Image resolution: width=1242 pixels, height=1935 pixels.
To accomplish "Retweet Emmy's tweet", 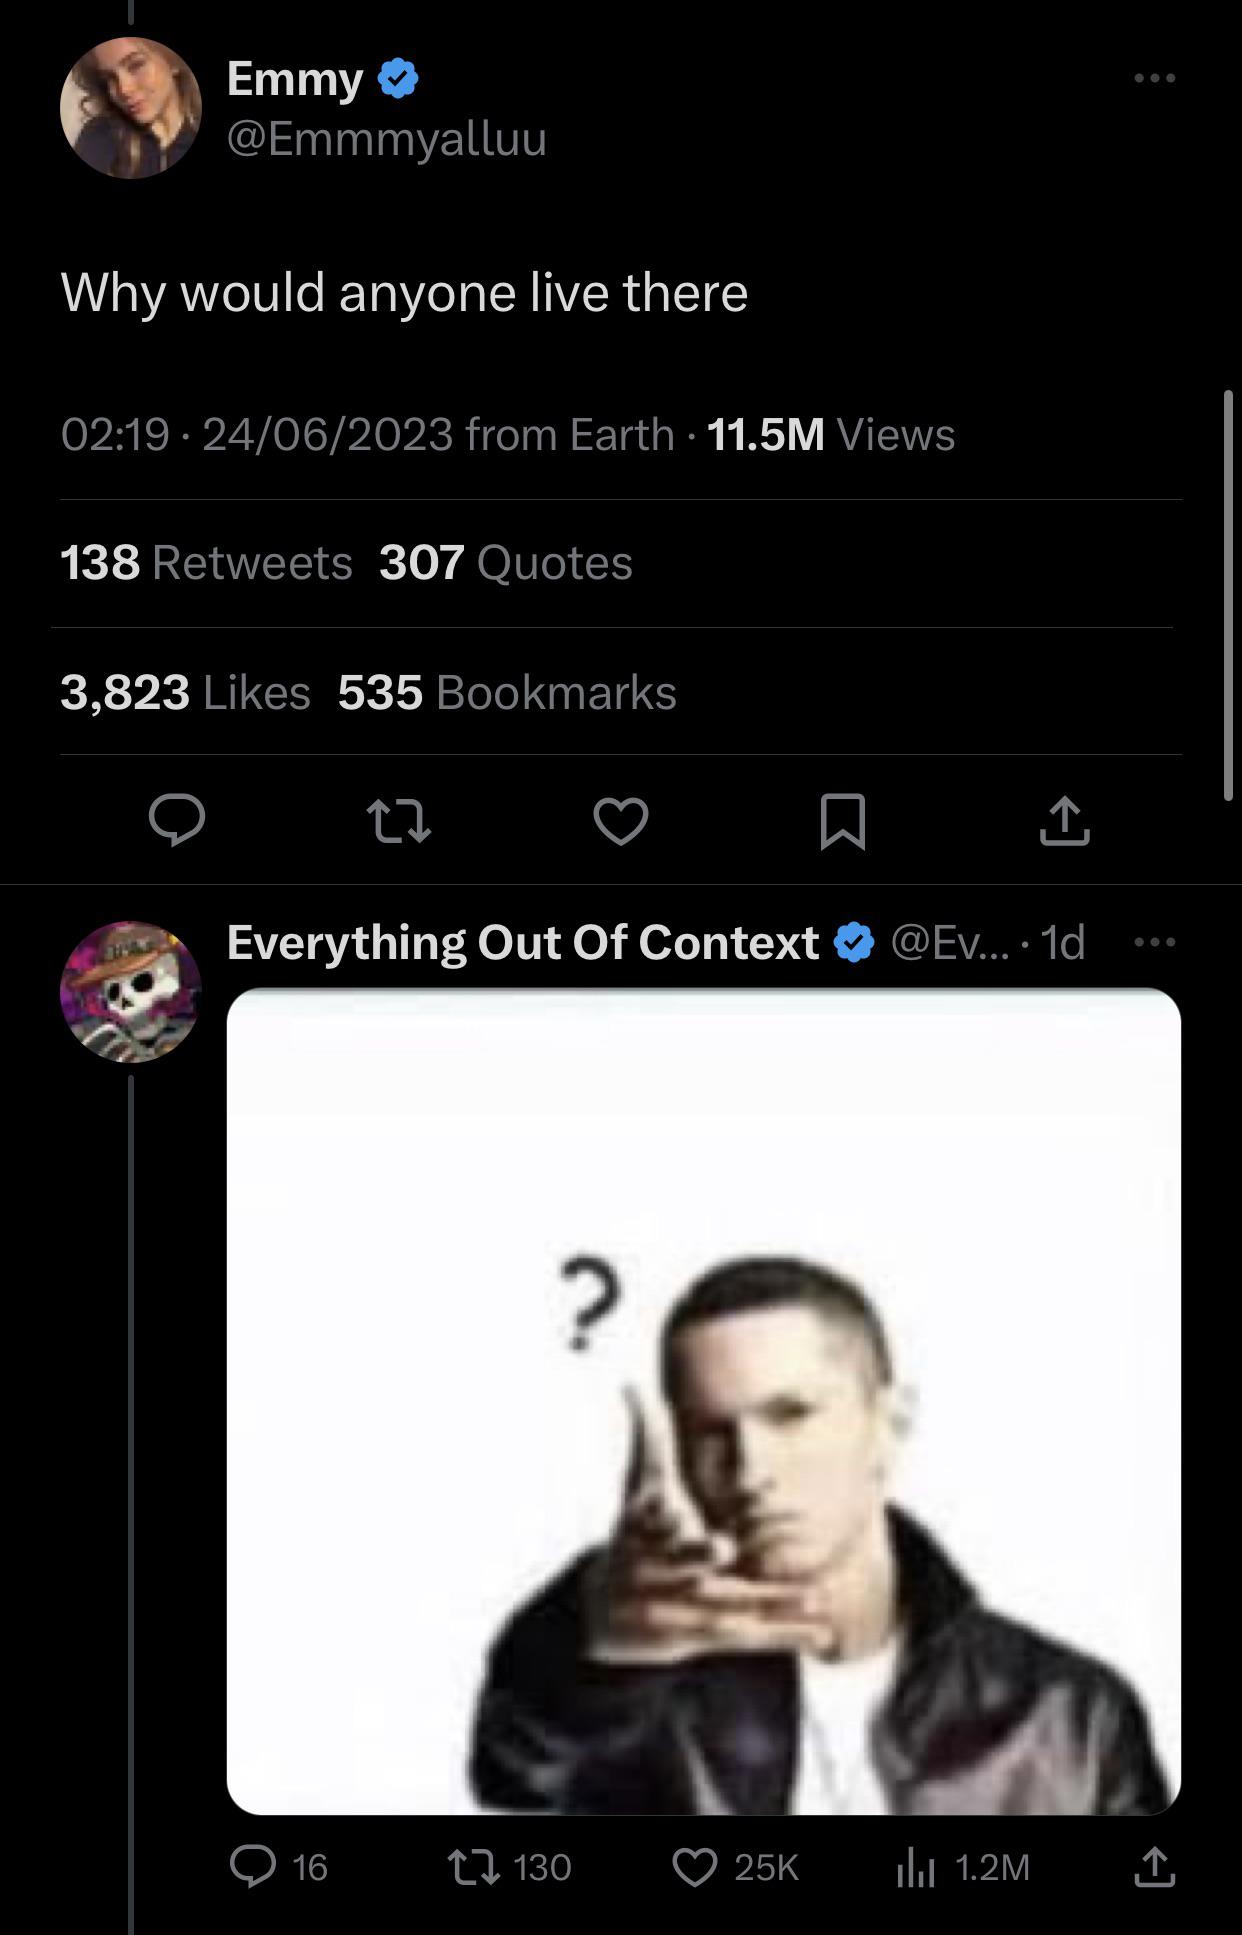I will tap(399, 821).
